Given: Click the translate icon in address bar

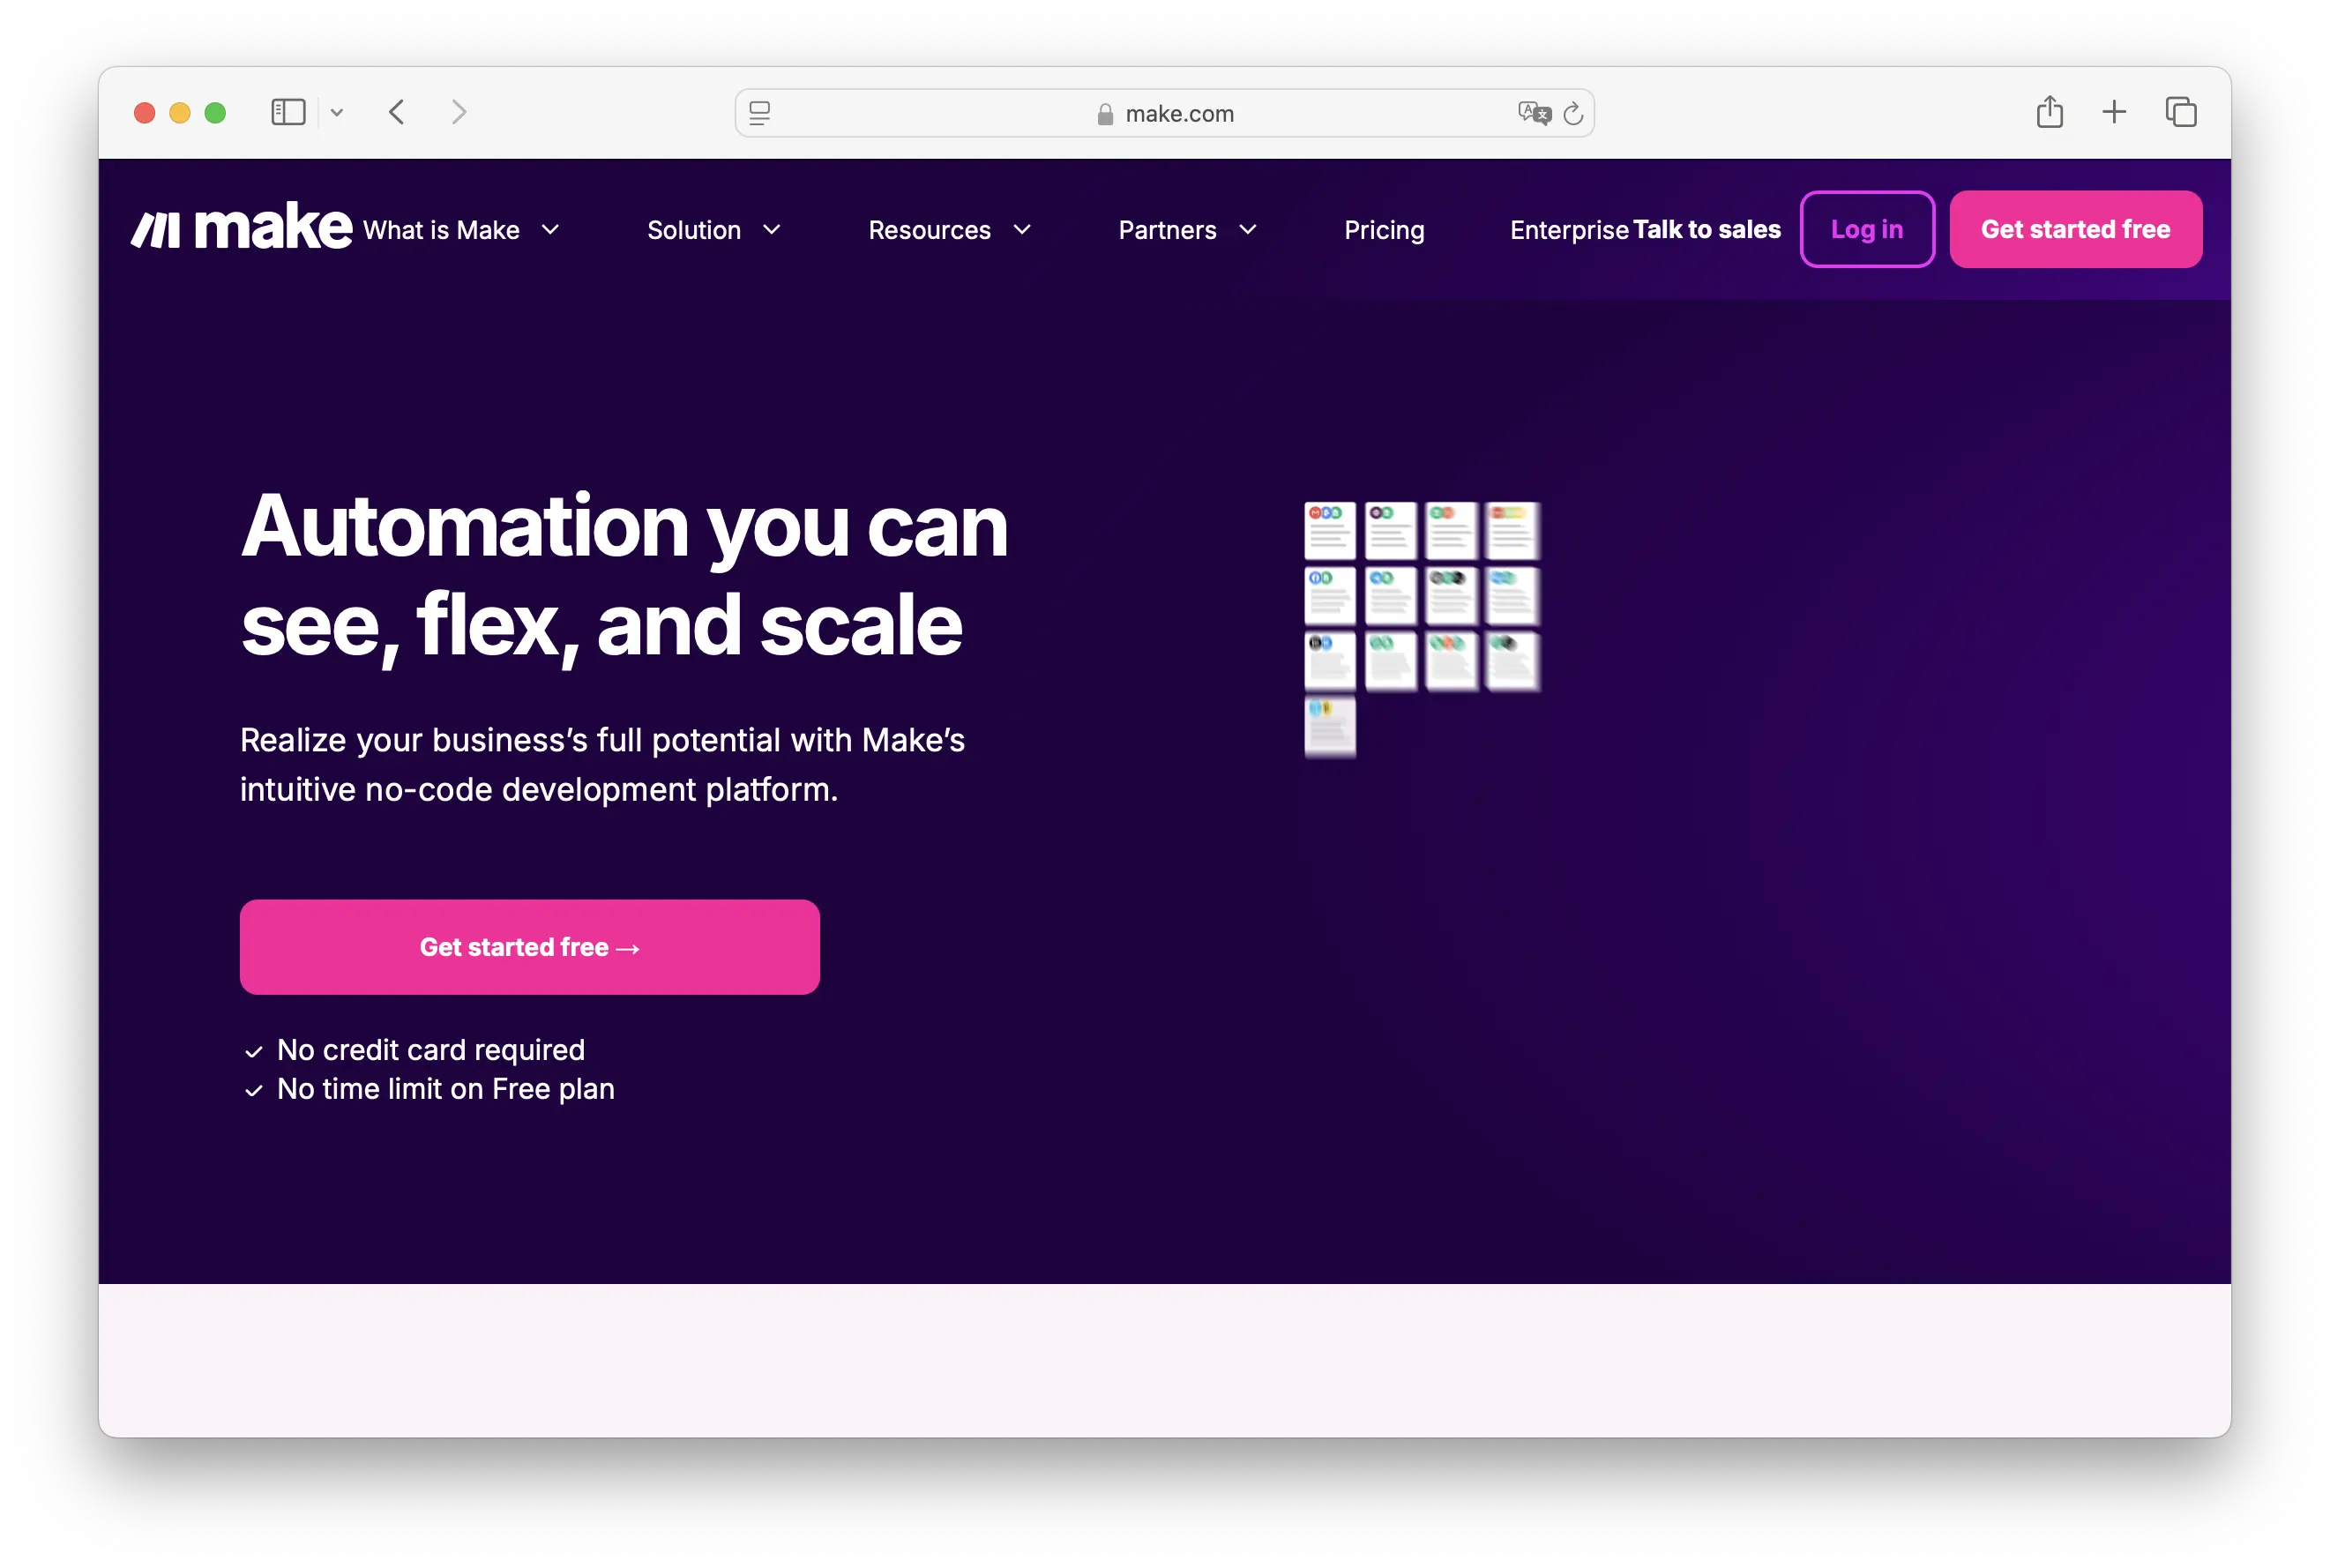Looking at the screenshot, I should (1533, 113).
